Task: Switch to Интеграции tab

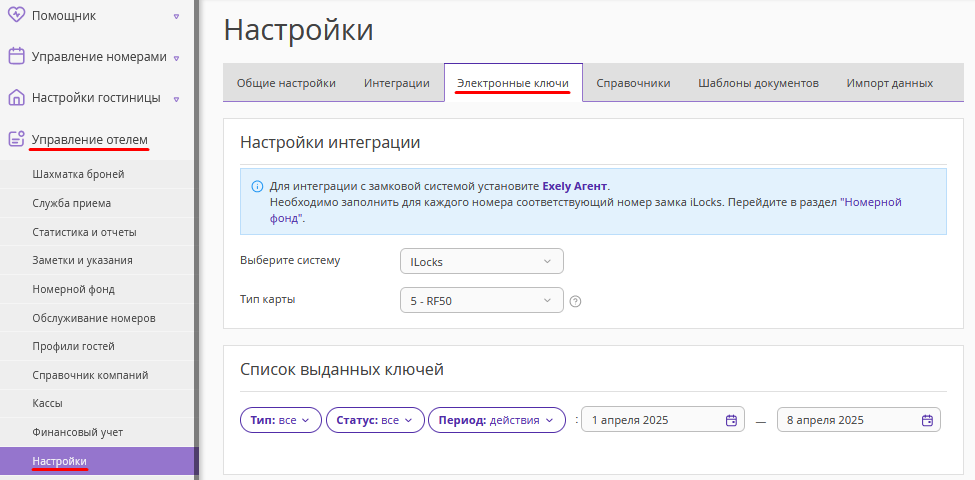Action: click(397, 83)
